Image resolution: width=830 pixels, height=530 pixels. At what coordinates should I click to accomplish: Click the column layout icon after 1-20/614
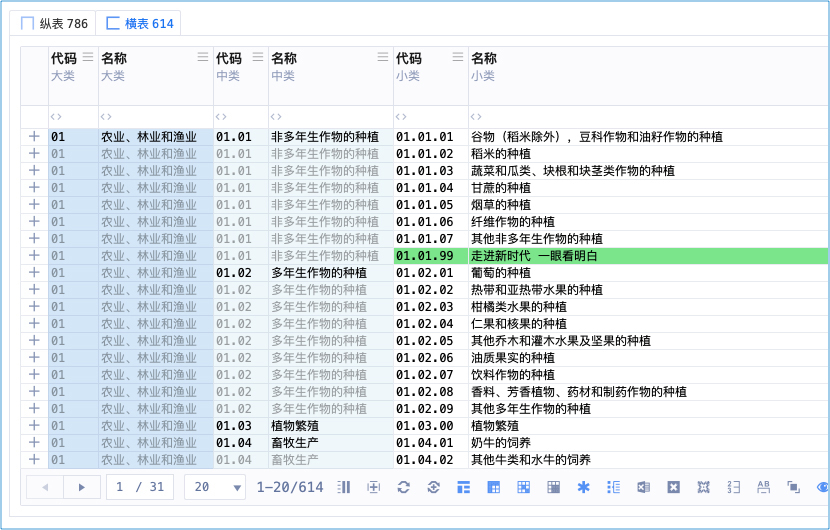tap(344, 487)
